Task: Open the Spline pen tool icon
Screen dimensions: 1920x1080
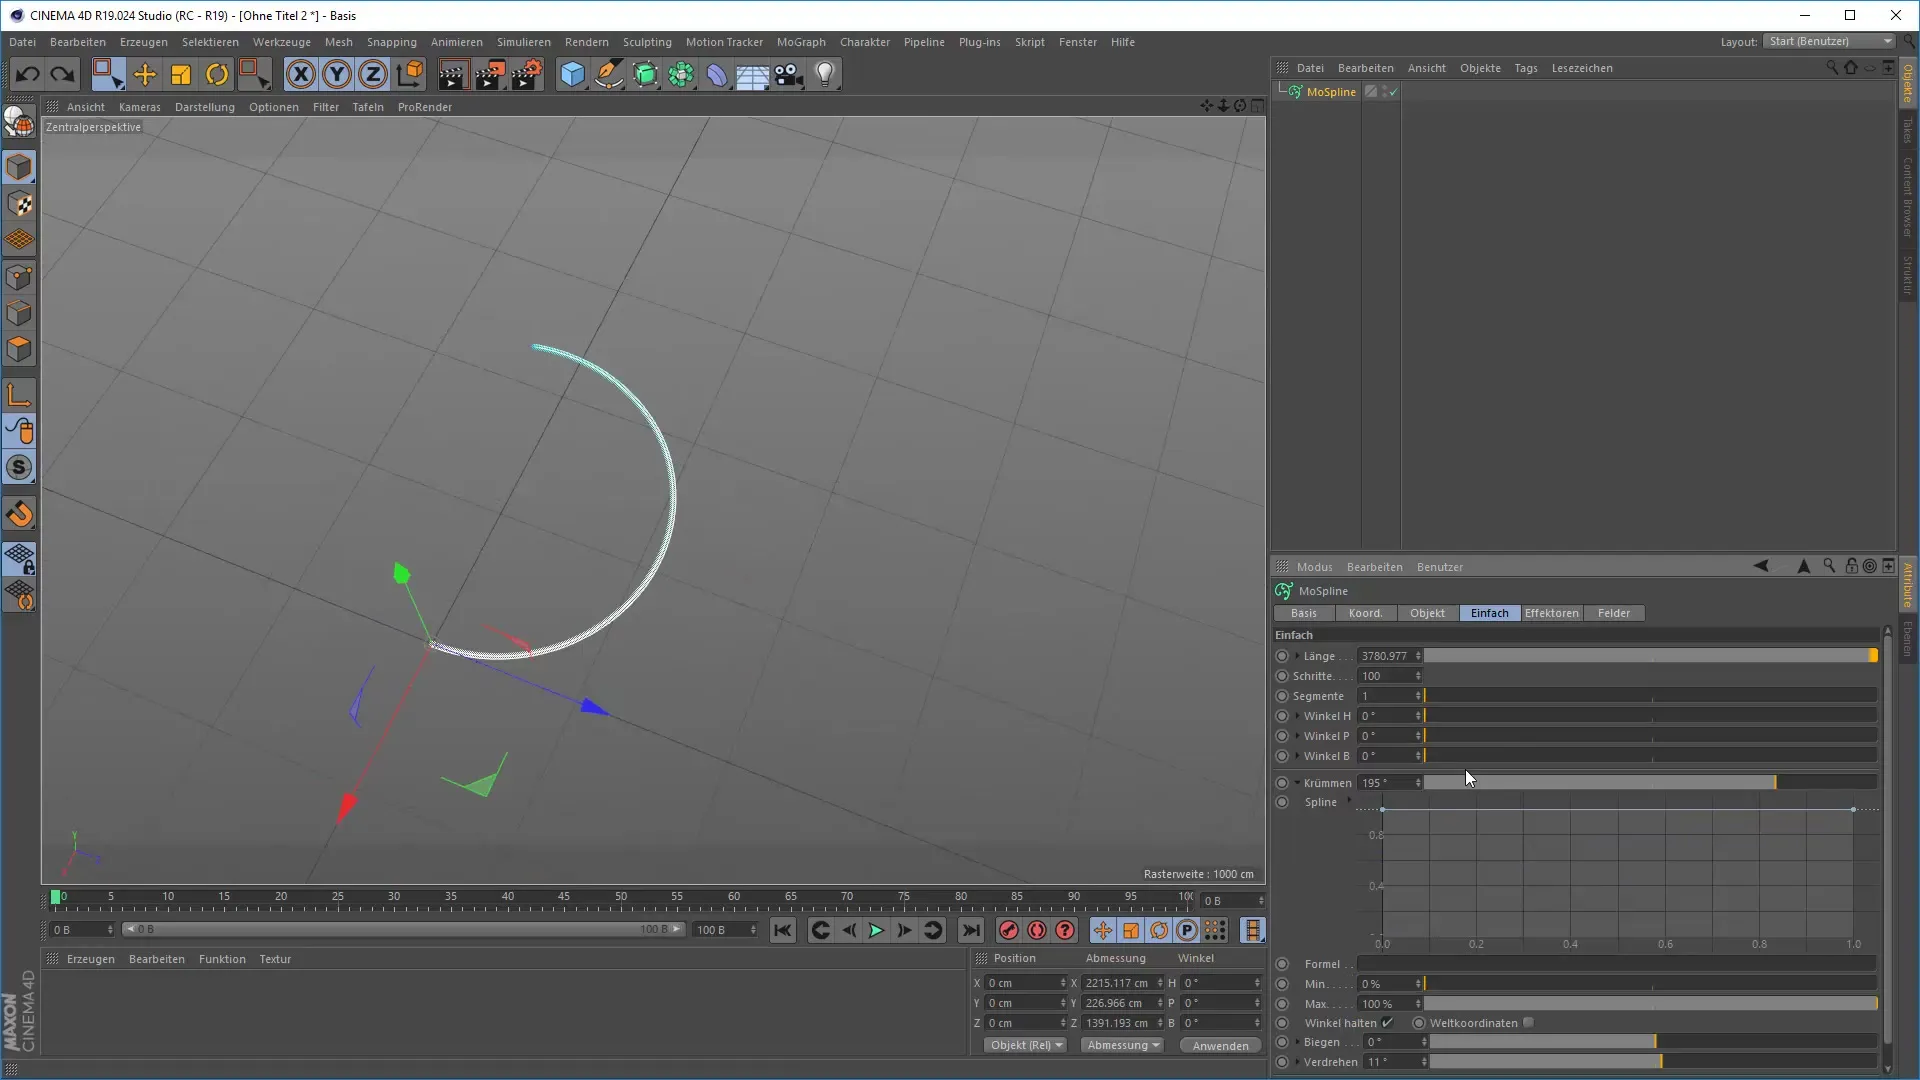Action: pyautogui.click(x=609, y=74)
